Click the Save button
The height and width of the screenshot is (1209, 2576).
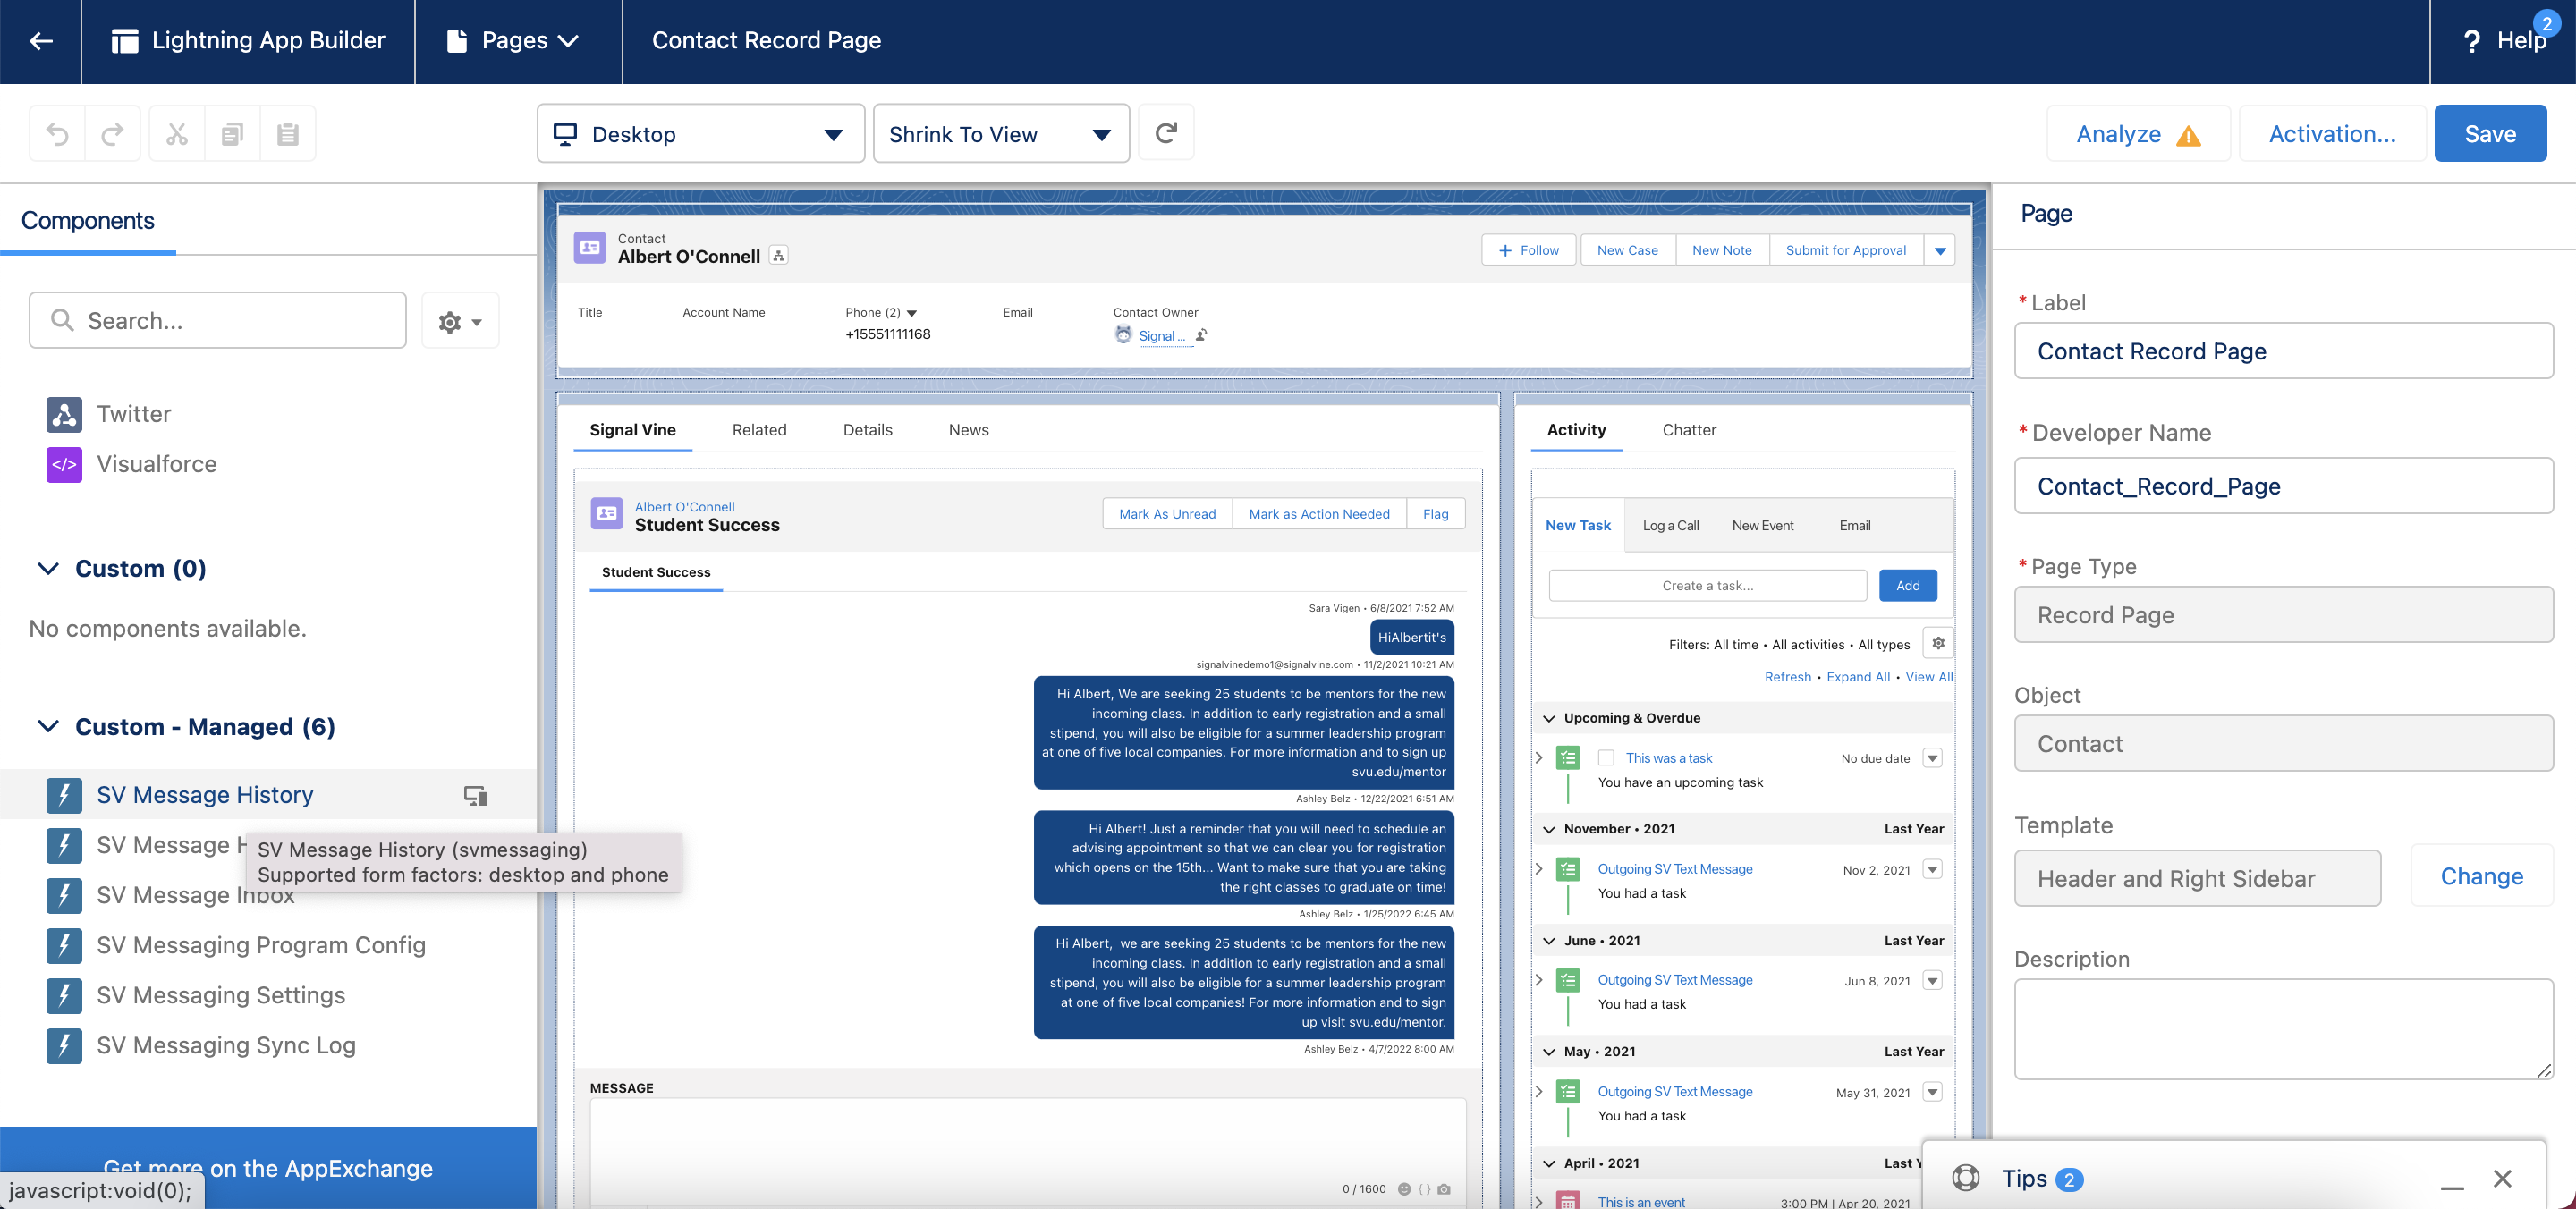[2490, 134]
